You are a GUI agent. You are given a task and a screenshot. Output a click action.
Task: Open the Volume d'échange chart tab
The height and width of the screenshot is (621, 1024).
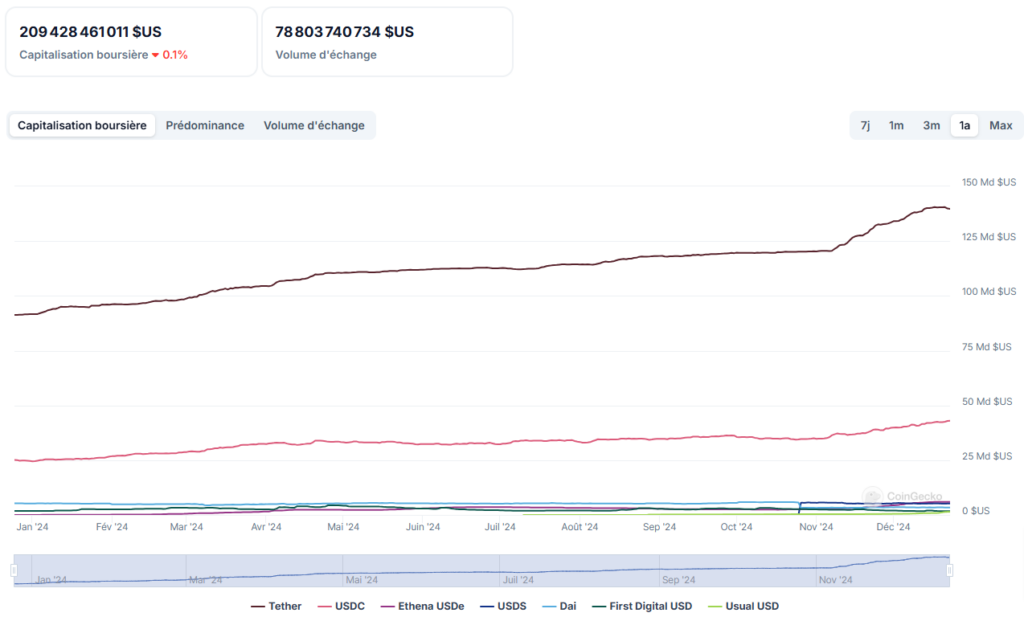point(314,125)
